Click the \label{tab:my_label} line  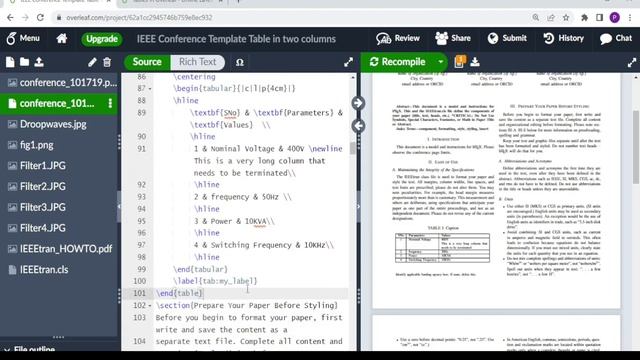(215, 281)
